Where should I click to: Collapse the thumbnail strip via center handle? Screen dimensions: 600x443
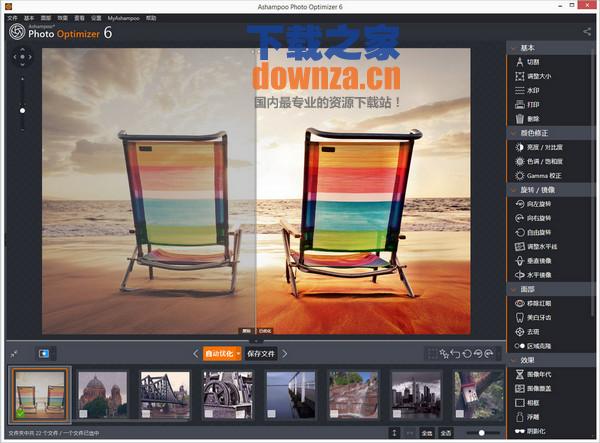coord(256,340)
